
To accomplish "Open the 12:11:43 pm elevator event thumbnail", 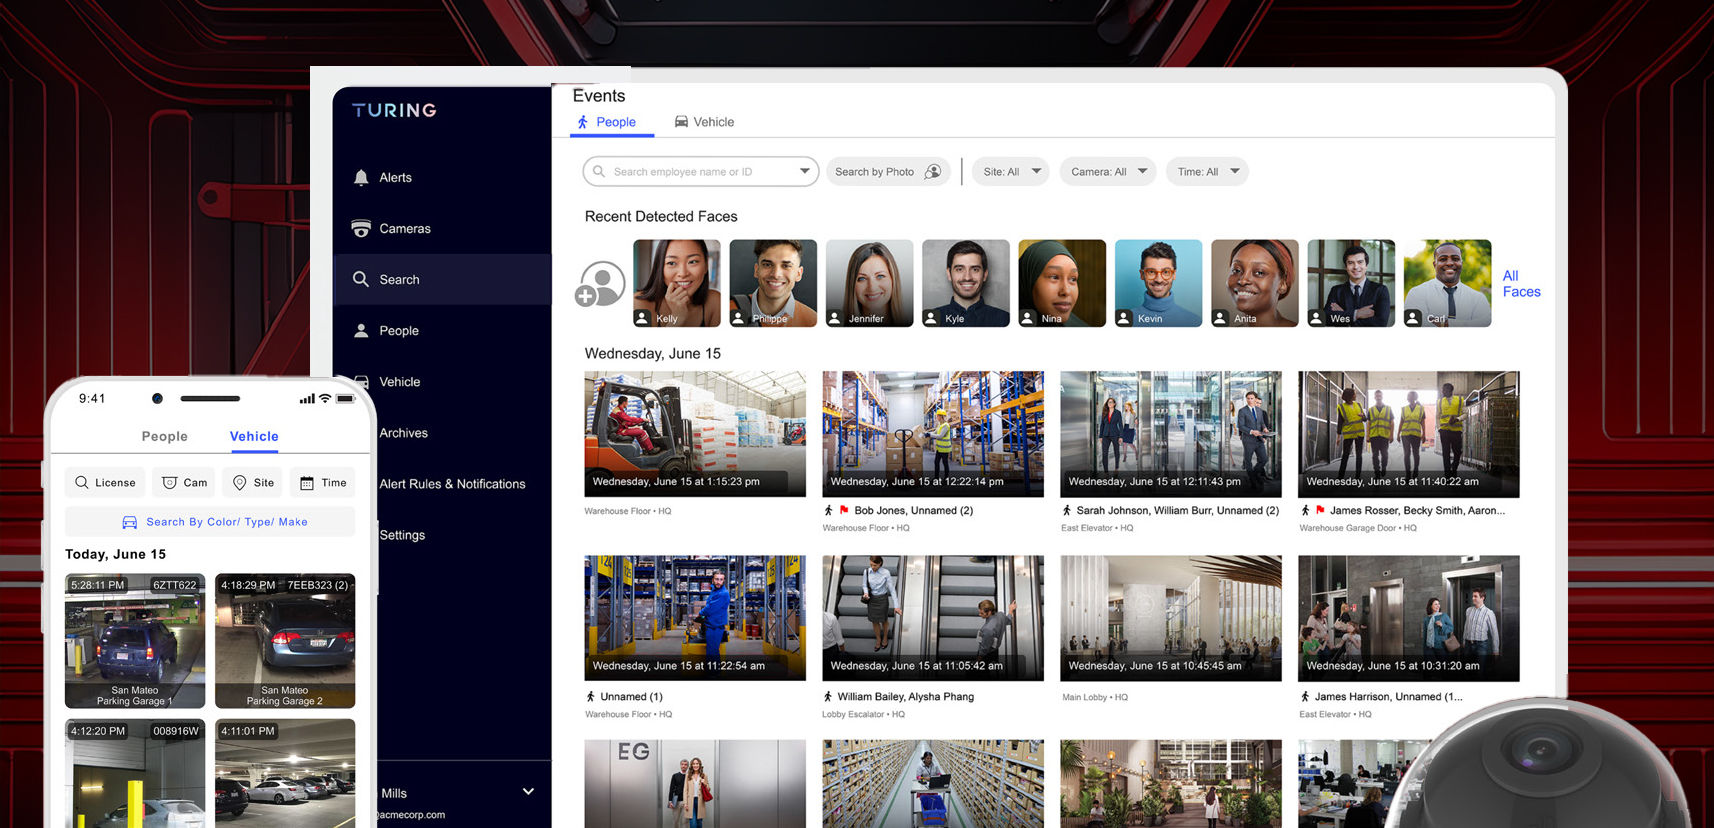I will click(x=1171, y=434).
